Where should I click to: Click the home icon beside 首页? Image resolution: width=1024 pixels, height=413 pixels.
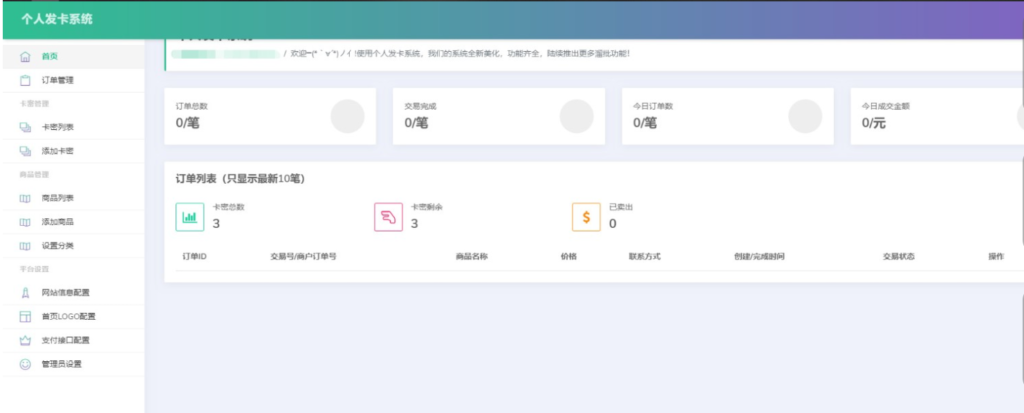[x=25, y=57]
